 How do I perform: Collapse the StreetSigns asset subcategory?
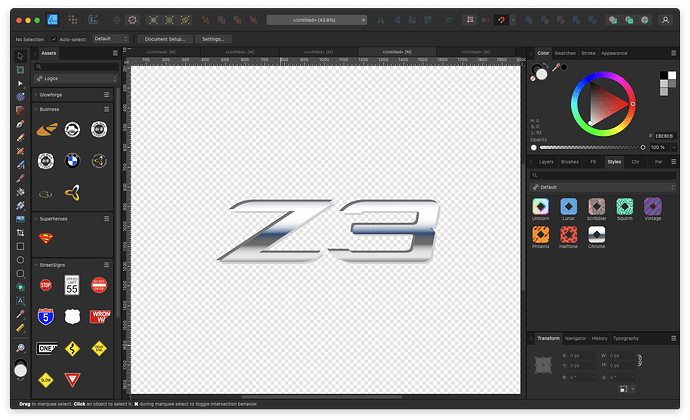point(36,265)
